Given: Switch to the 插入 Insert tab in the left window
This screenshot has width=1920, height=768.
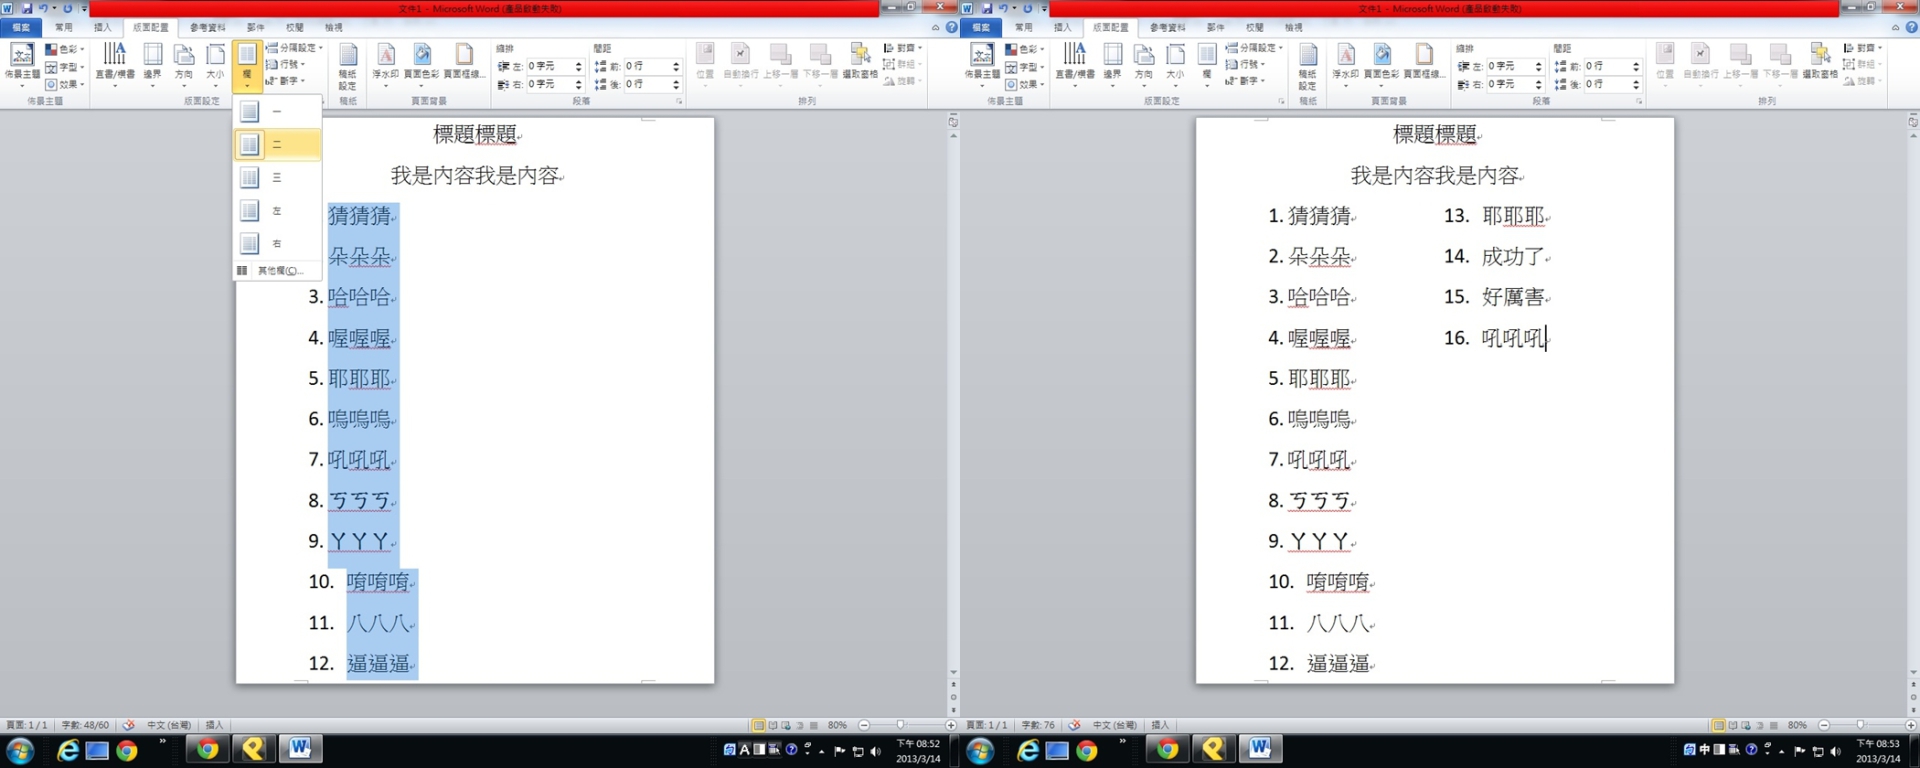Looking at the screenshot, I should [103, 27].
